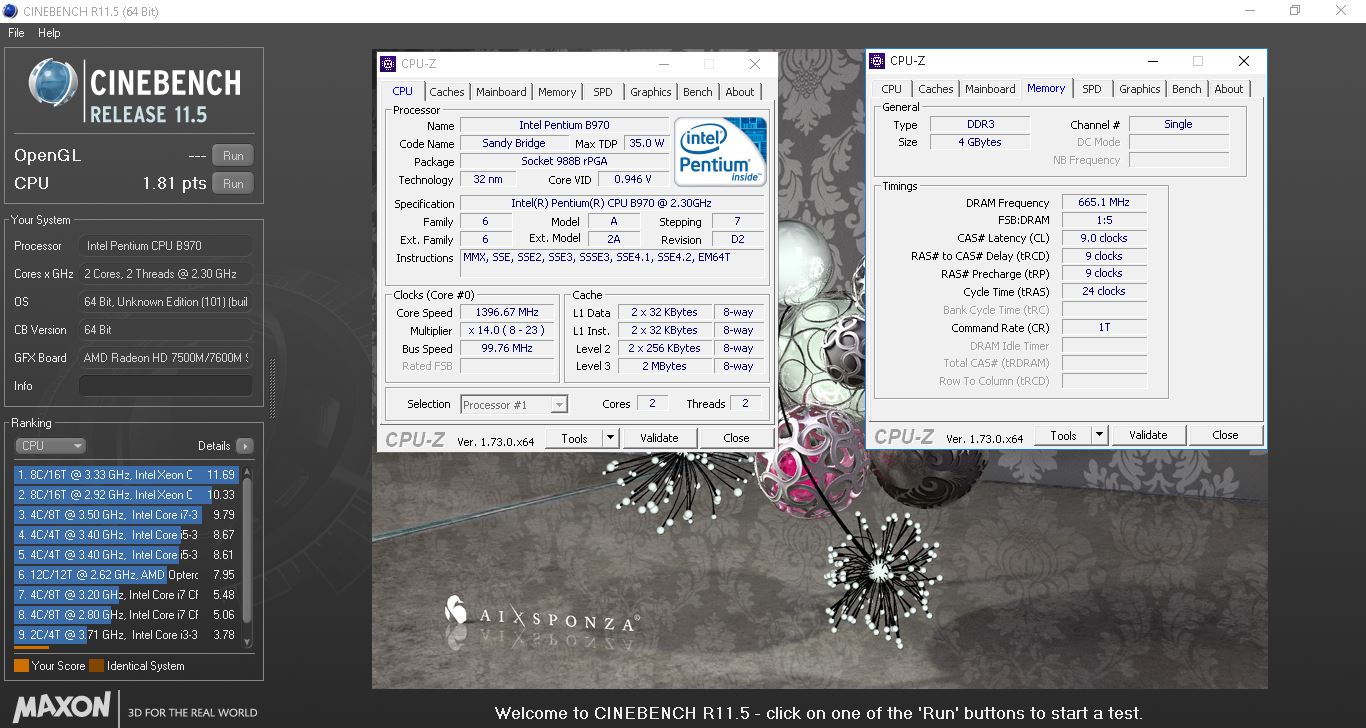
Task: Open Graphics tab in right CPU-Z window
Action: point(1140,90)
